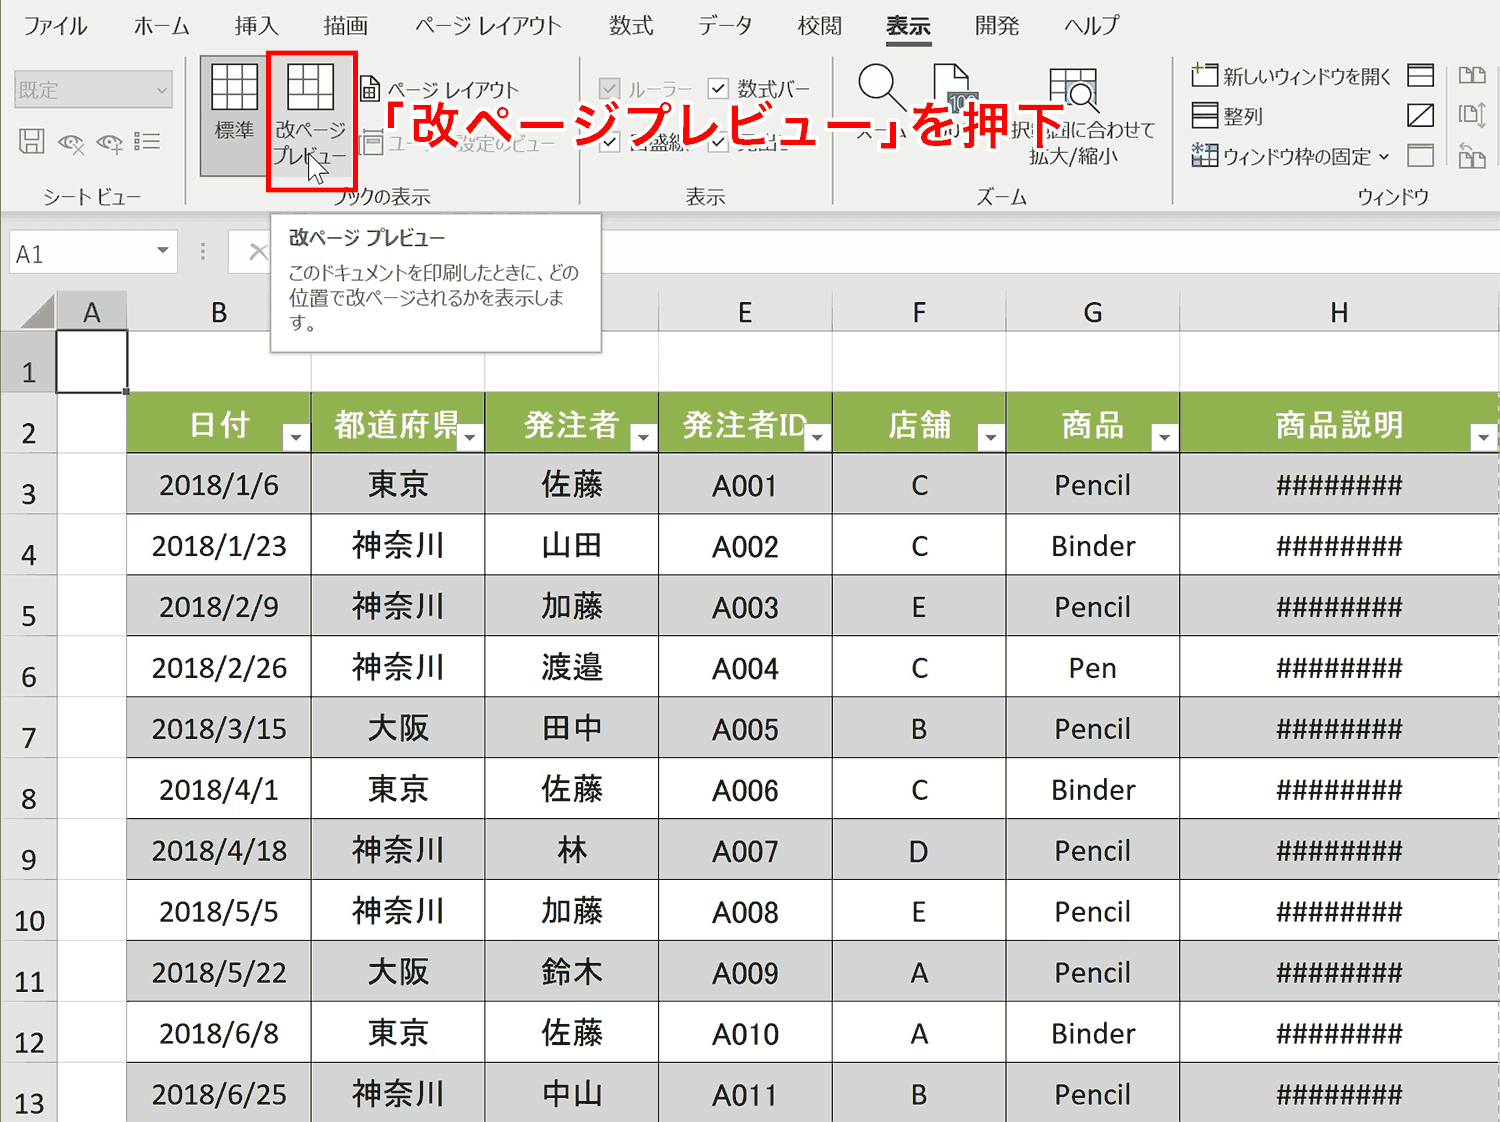Click cell containing 鈴木

point(572,973)
